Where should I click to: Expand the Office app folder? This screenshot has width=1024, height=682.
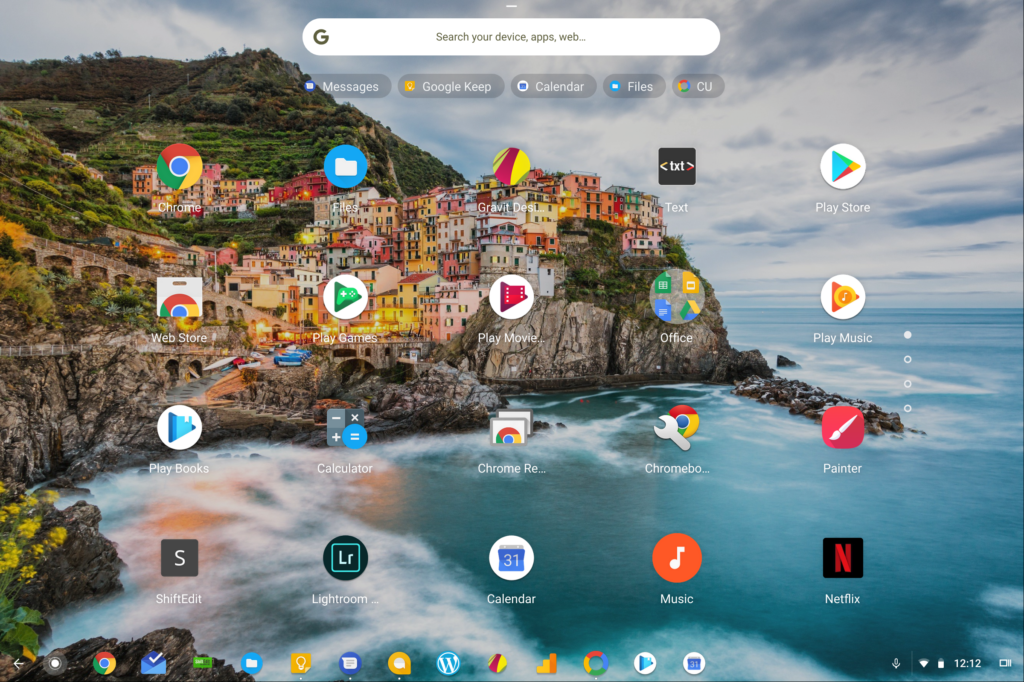point(677,298)
